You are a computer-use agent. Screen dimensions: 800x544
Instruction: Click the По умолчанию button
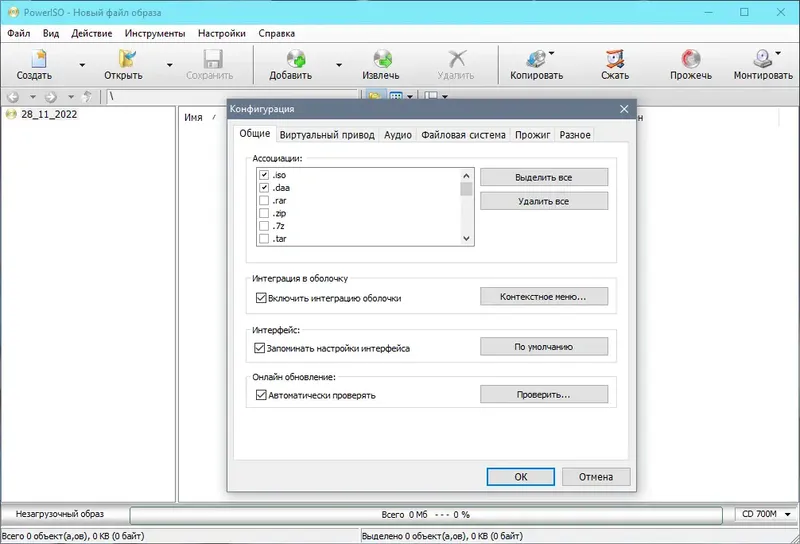coord(544,347)
